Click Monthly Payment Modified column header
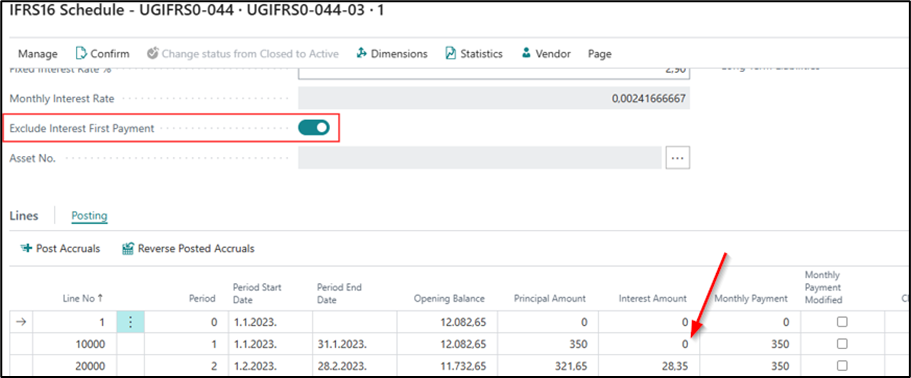The height and width of the screenshot is (378, 911). (824, 287)
